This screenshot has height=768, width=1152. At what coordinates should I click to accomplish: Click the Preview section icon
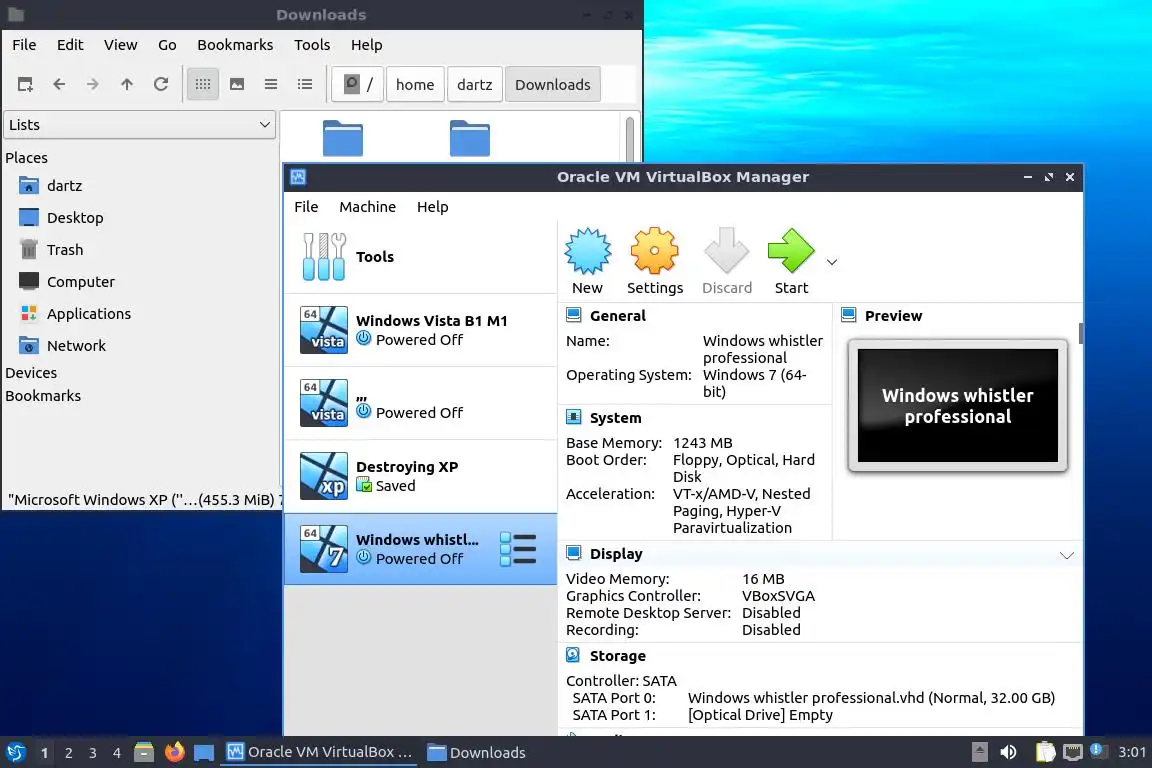[x=849, y=315]
